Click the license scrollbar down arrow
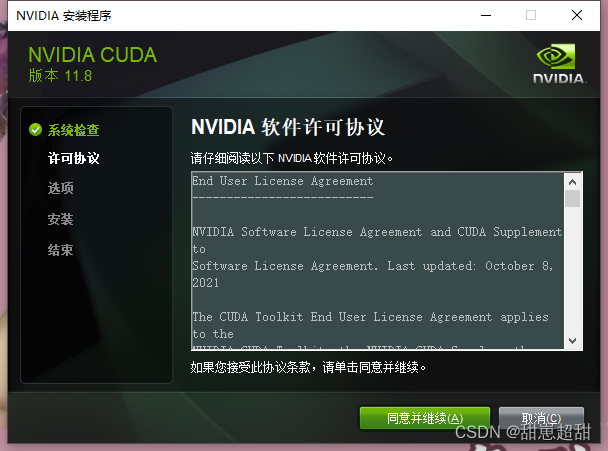This screenshot has height=451, width=608. pos(572,340)
